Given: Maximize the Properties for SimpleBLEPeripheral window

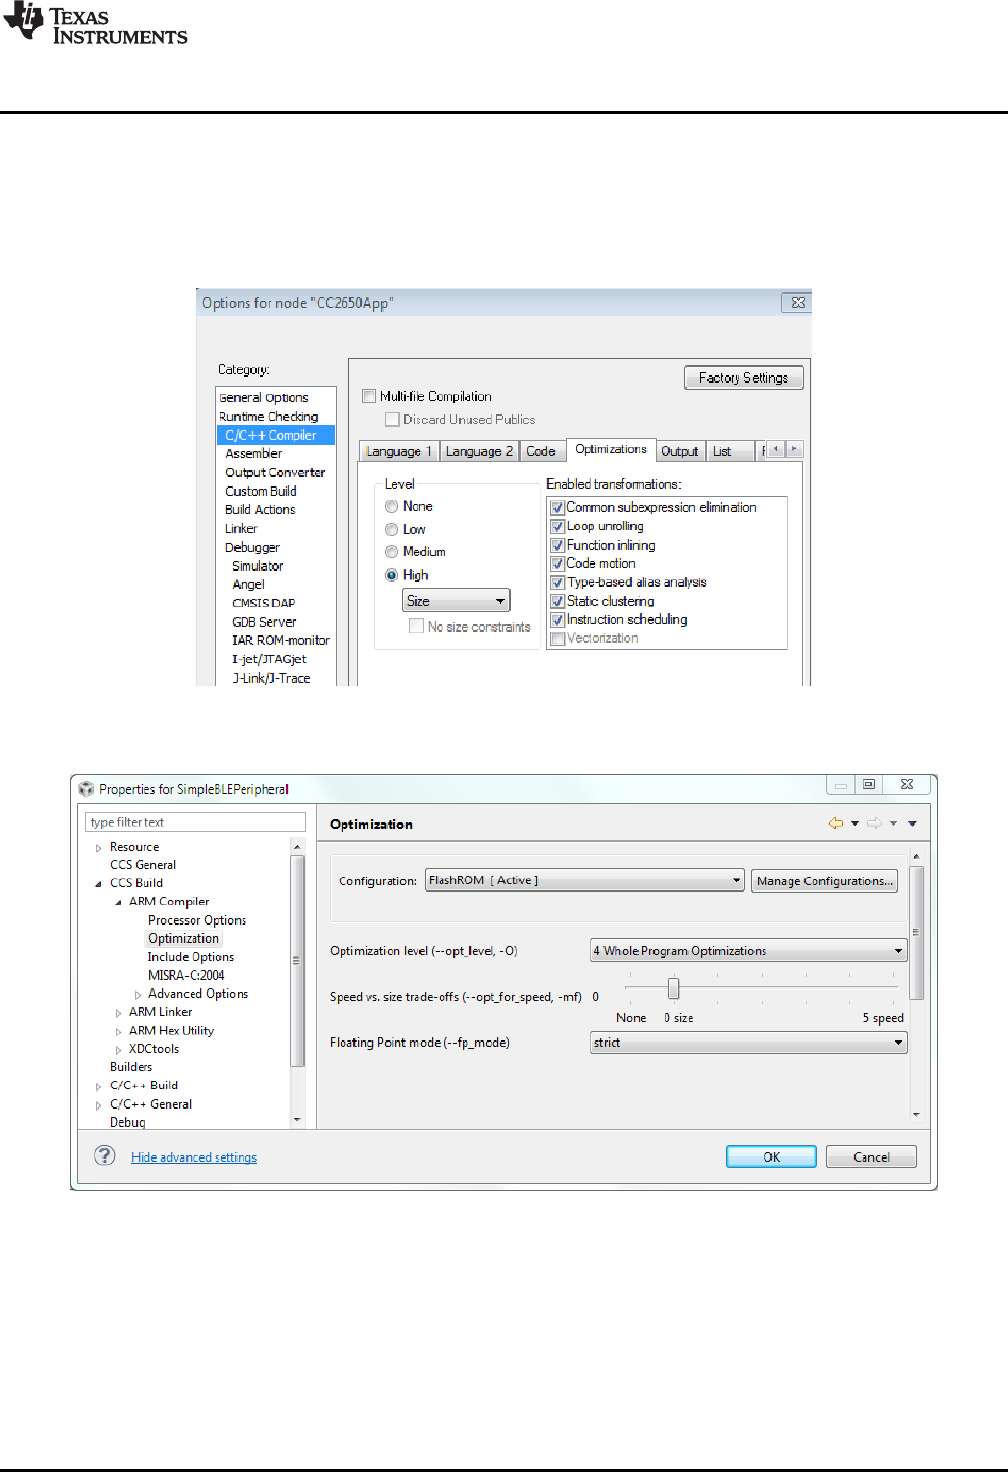Looking at the screenshot, I should (869, 785).
